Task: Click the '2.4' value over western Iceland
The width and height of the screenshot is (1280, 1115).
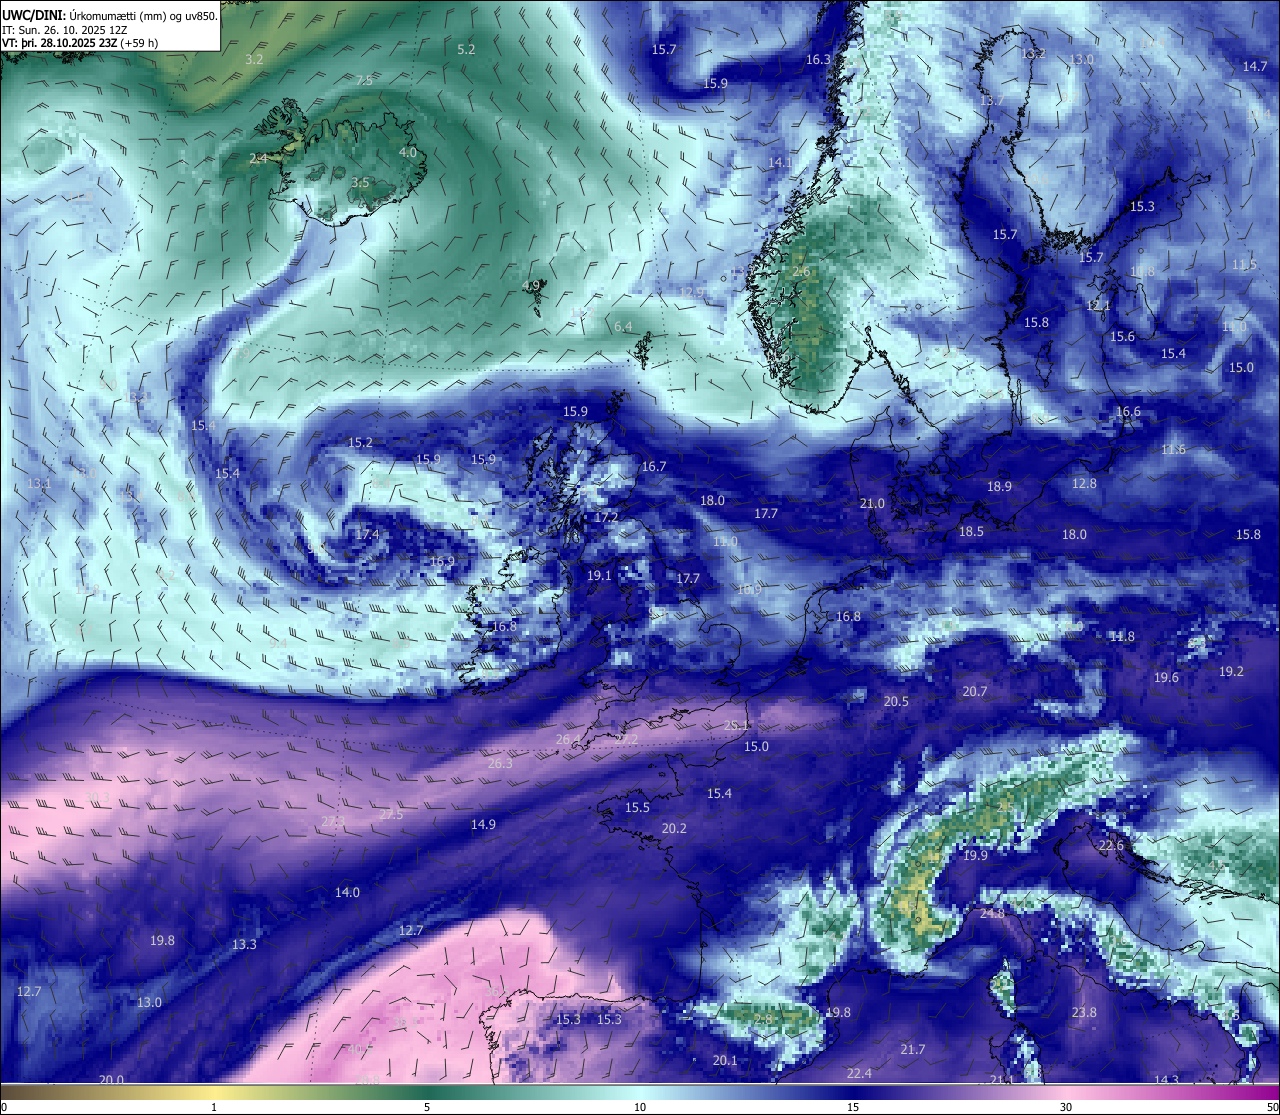Action: 258,159
